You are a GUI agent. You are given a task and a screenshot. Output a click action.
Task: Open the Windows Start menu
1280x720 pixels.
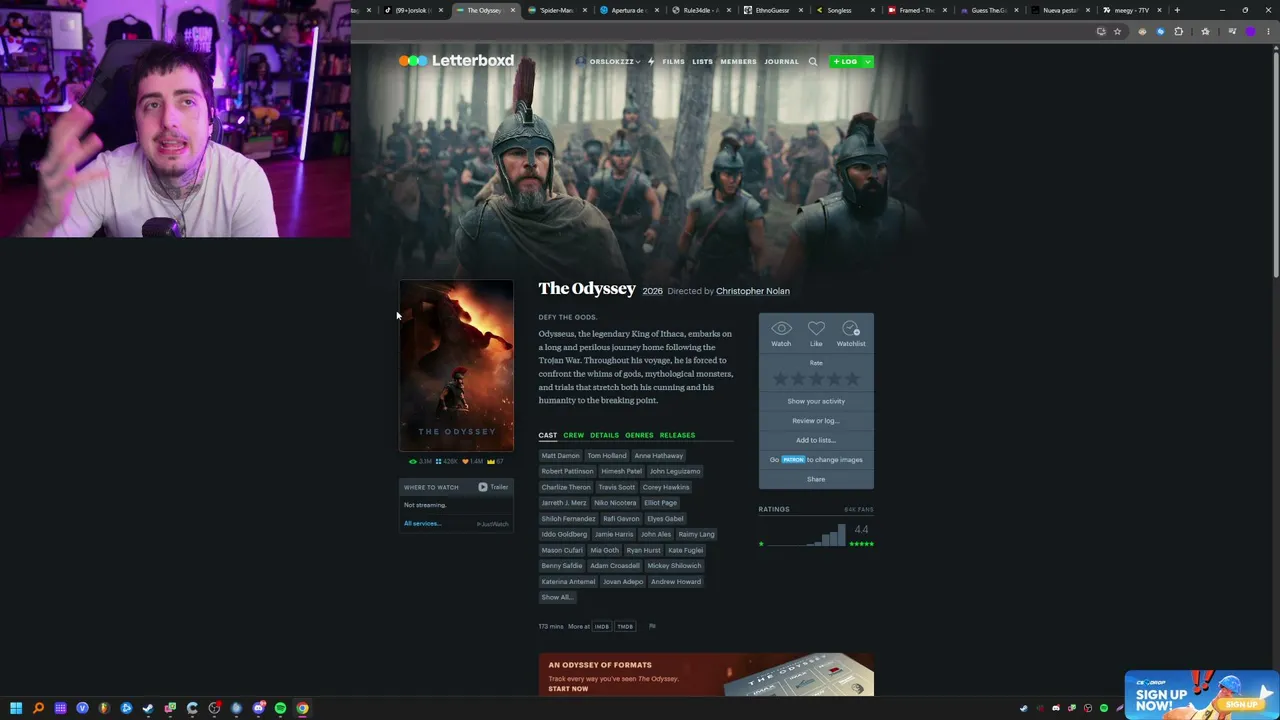coord(16,708)
